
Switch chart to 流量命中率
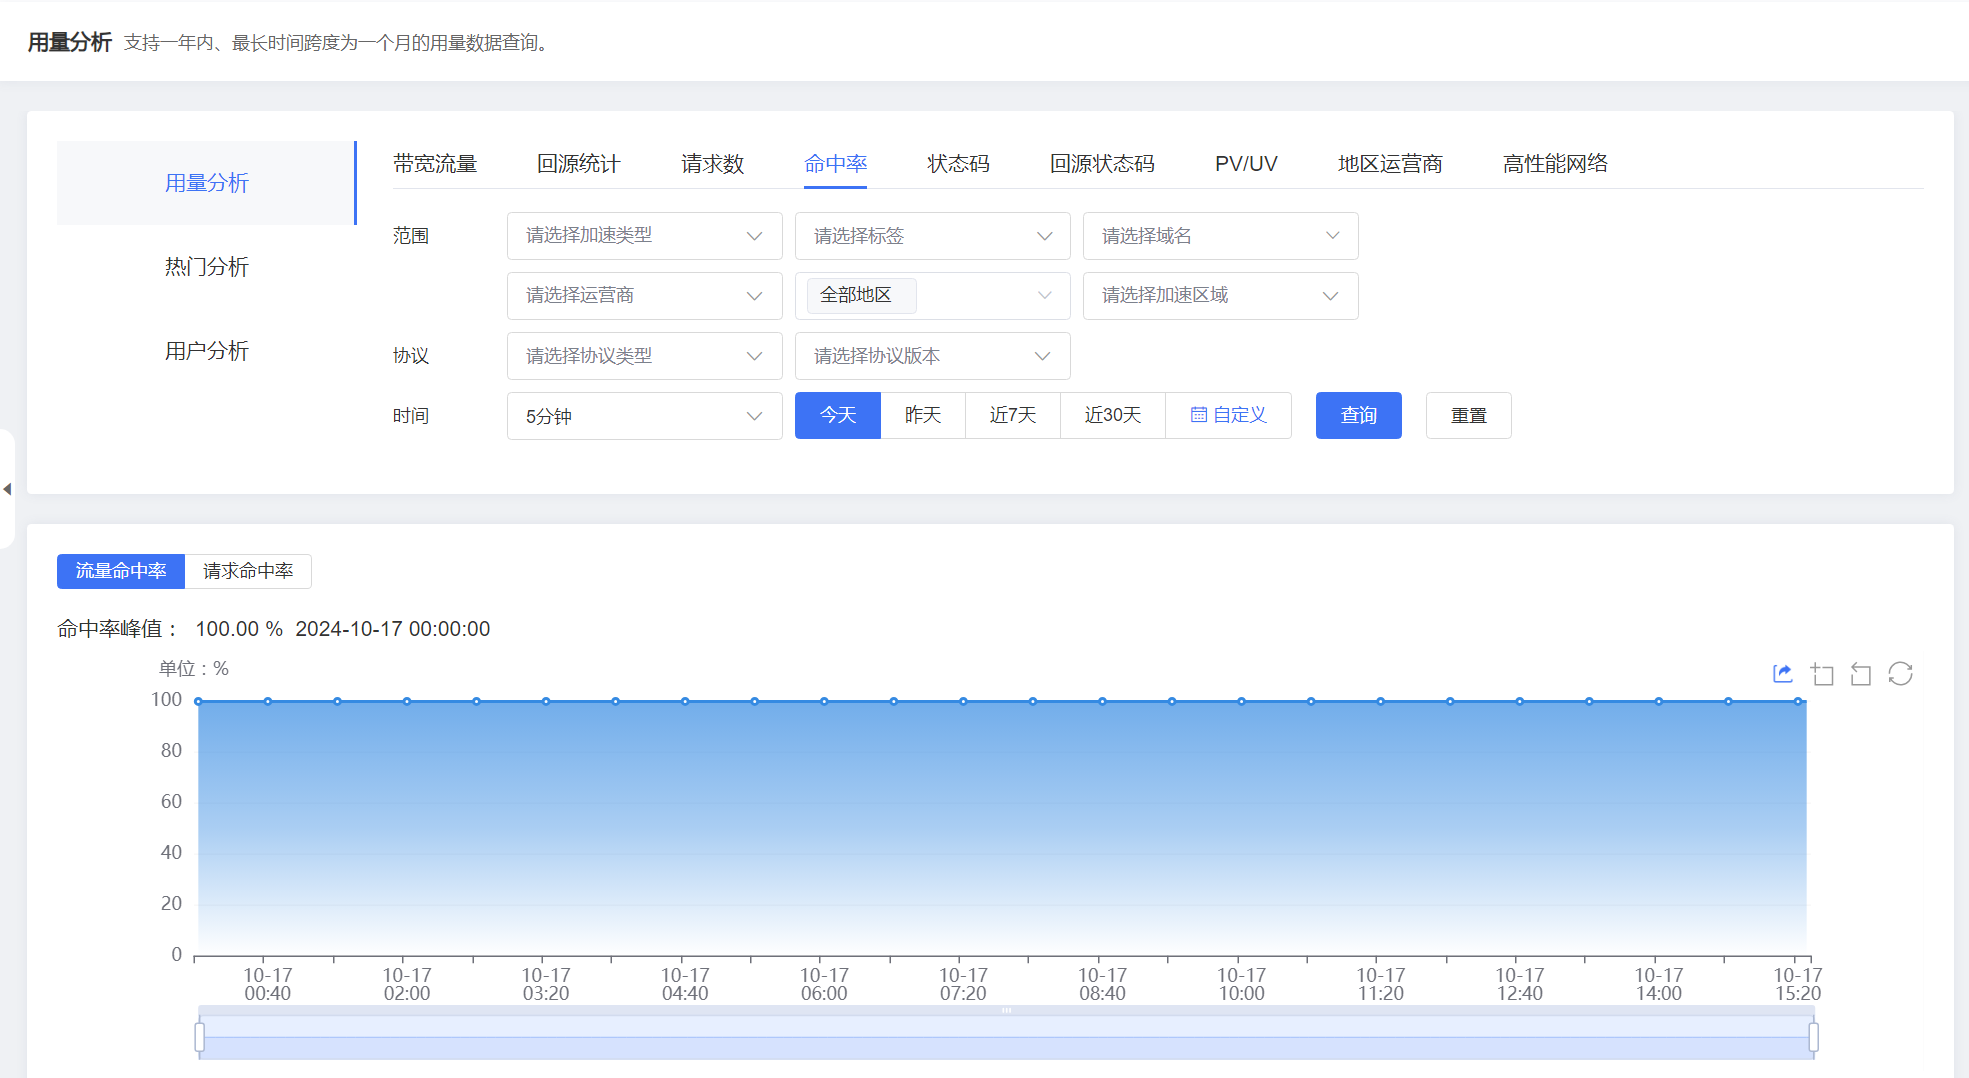(121, 571)
